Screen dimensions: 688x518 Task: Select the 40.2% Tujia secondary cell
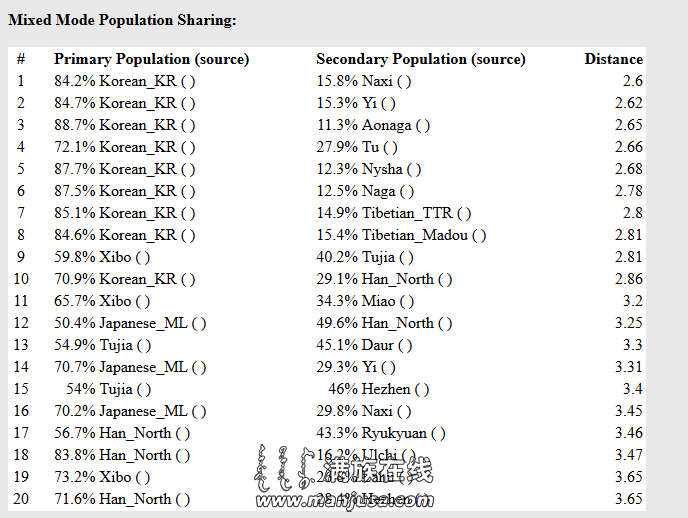tap(365, 257)
